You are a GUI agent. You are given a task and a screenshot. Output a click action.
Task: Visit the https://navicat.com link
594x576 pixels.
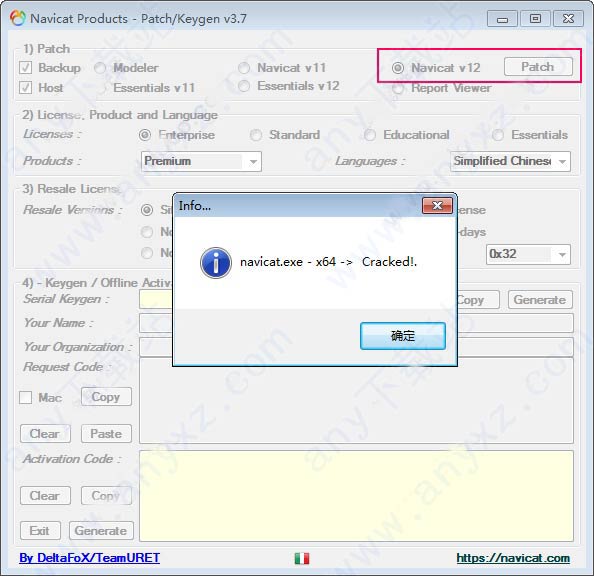(x=513, y=558)
